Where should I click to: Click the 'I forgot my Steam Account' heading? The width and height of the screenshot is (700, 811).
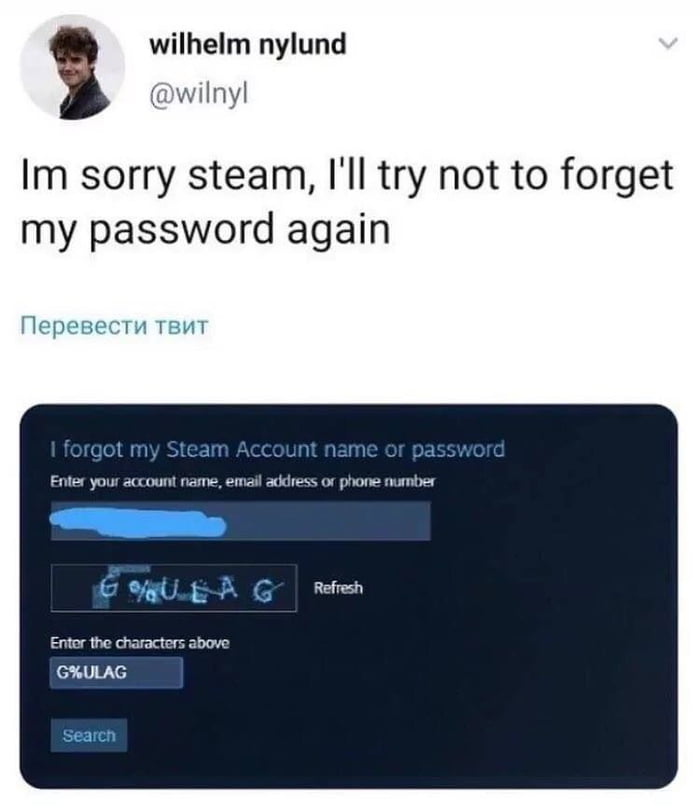(x=277, y=449)
